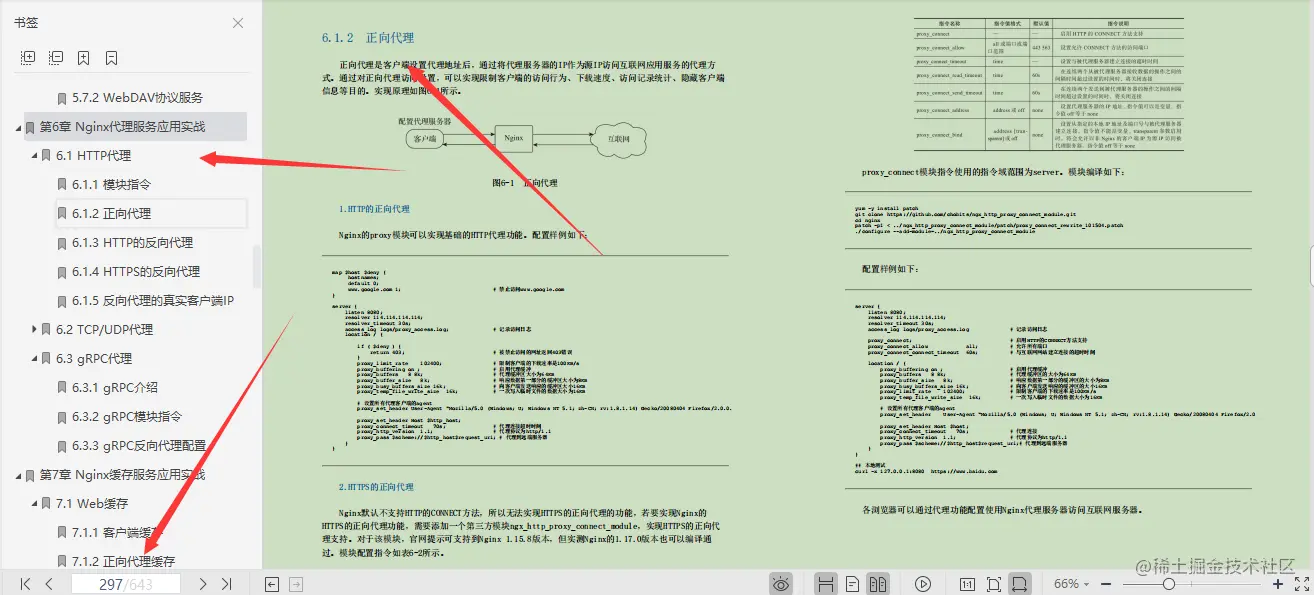The height and width of the screenshot is (595, 1314).
Task: Enable fit-to-width page mode
Action: (x=1022, y=583)
